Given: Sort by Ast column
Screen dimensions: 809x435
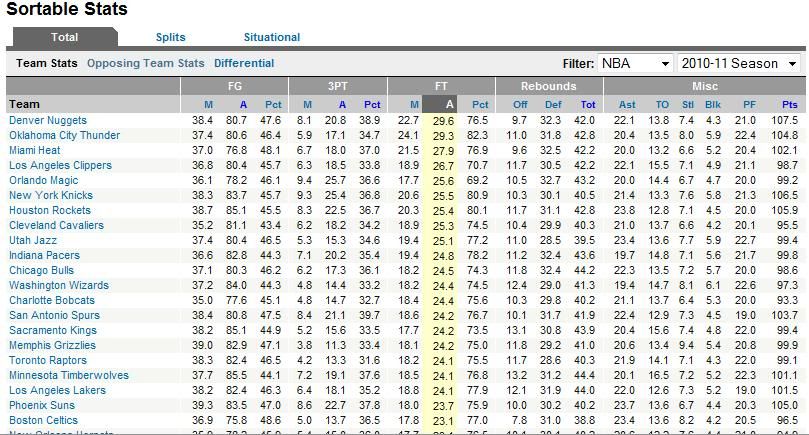Looking at the screenshot, I should (x=627, y=104).
